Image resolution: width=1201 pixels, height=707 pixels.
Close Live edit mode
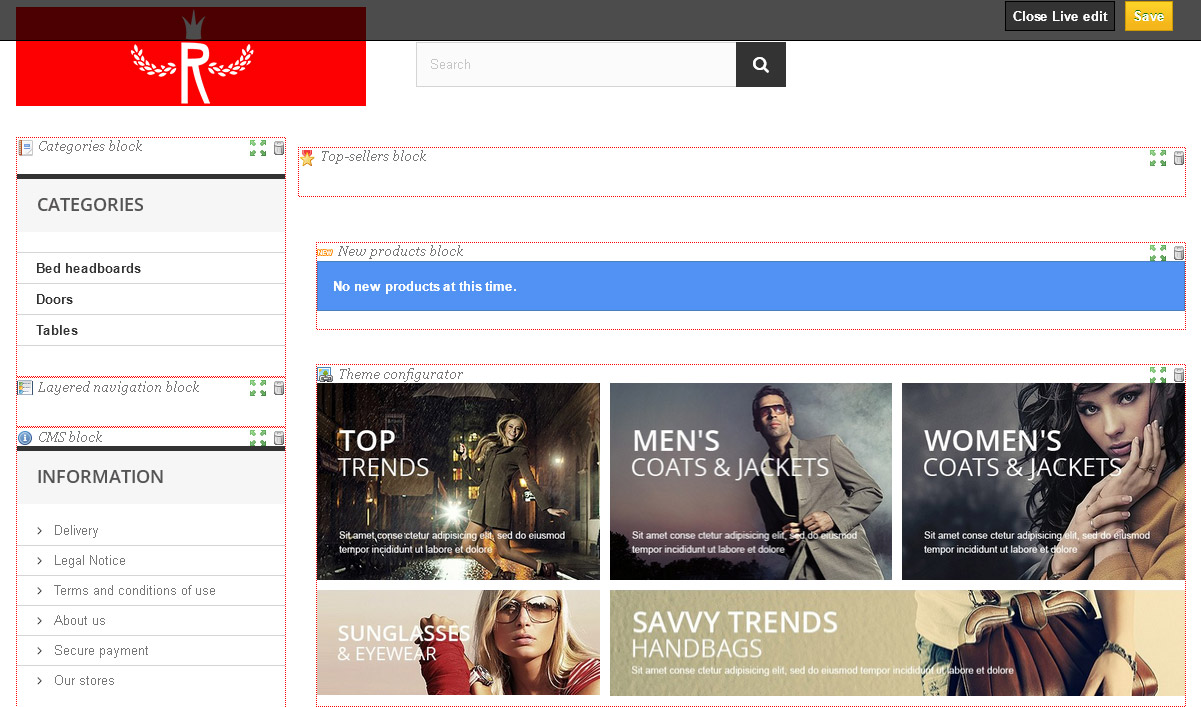(1060, 16)
